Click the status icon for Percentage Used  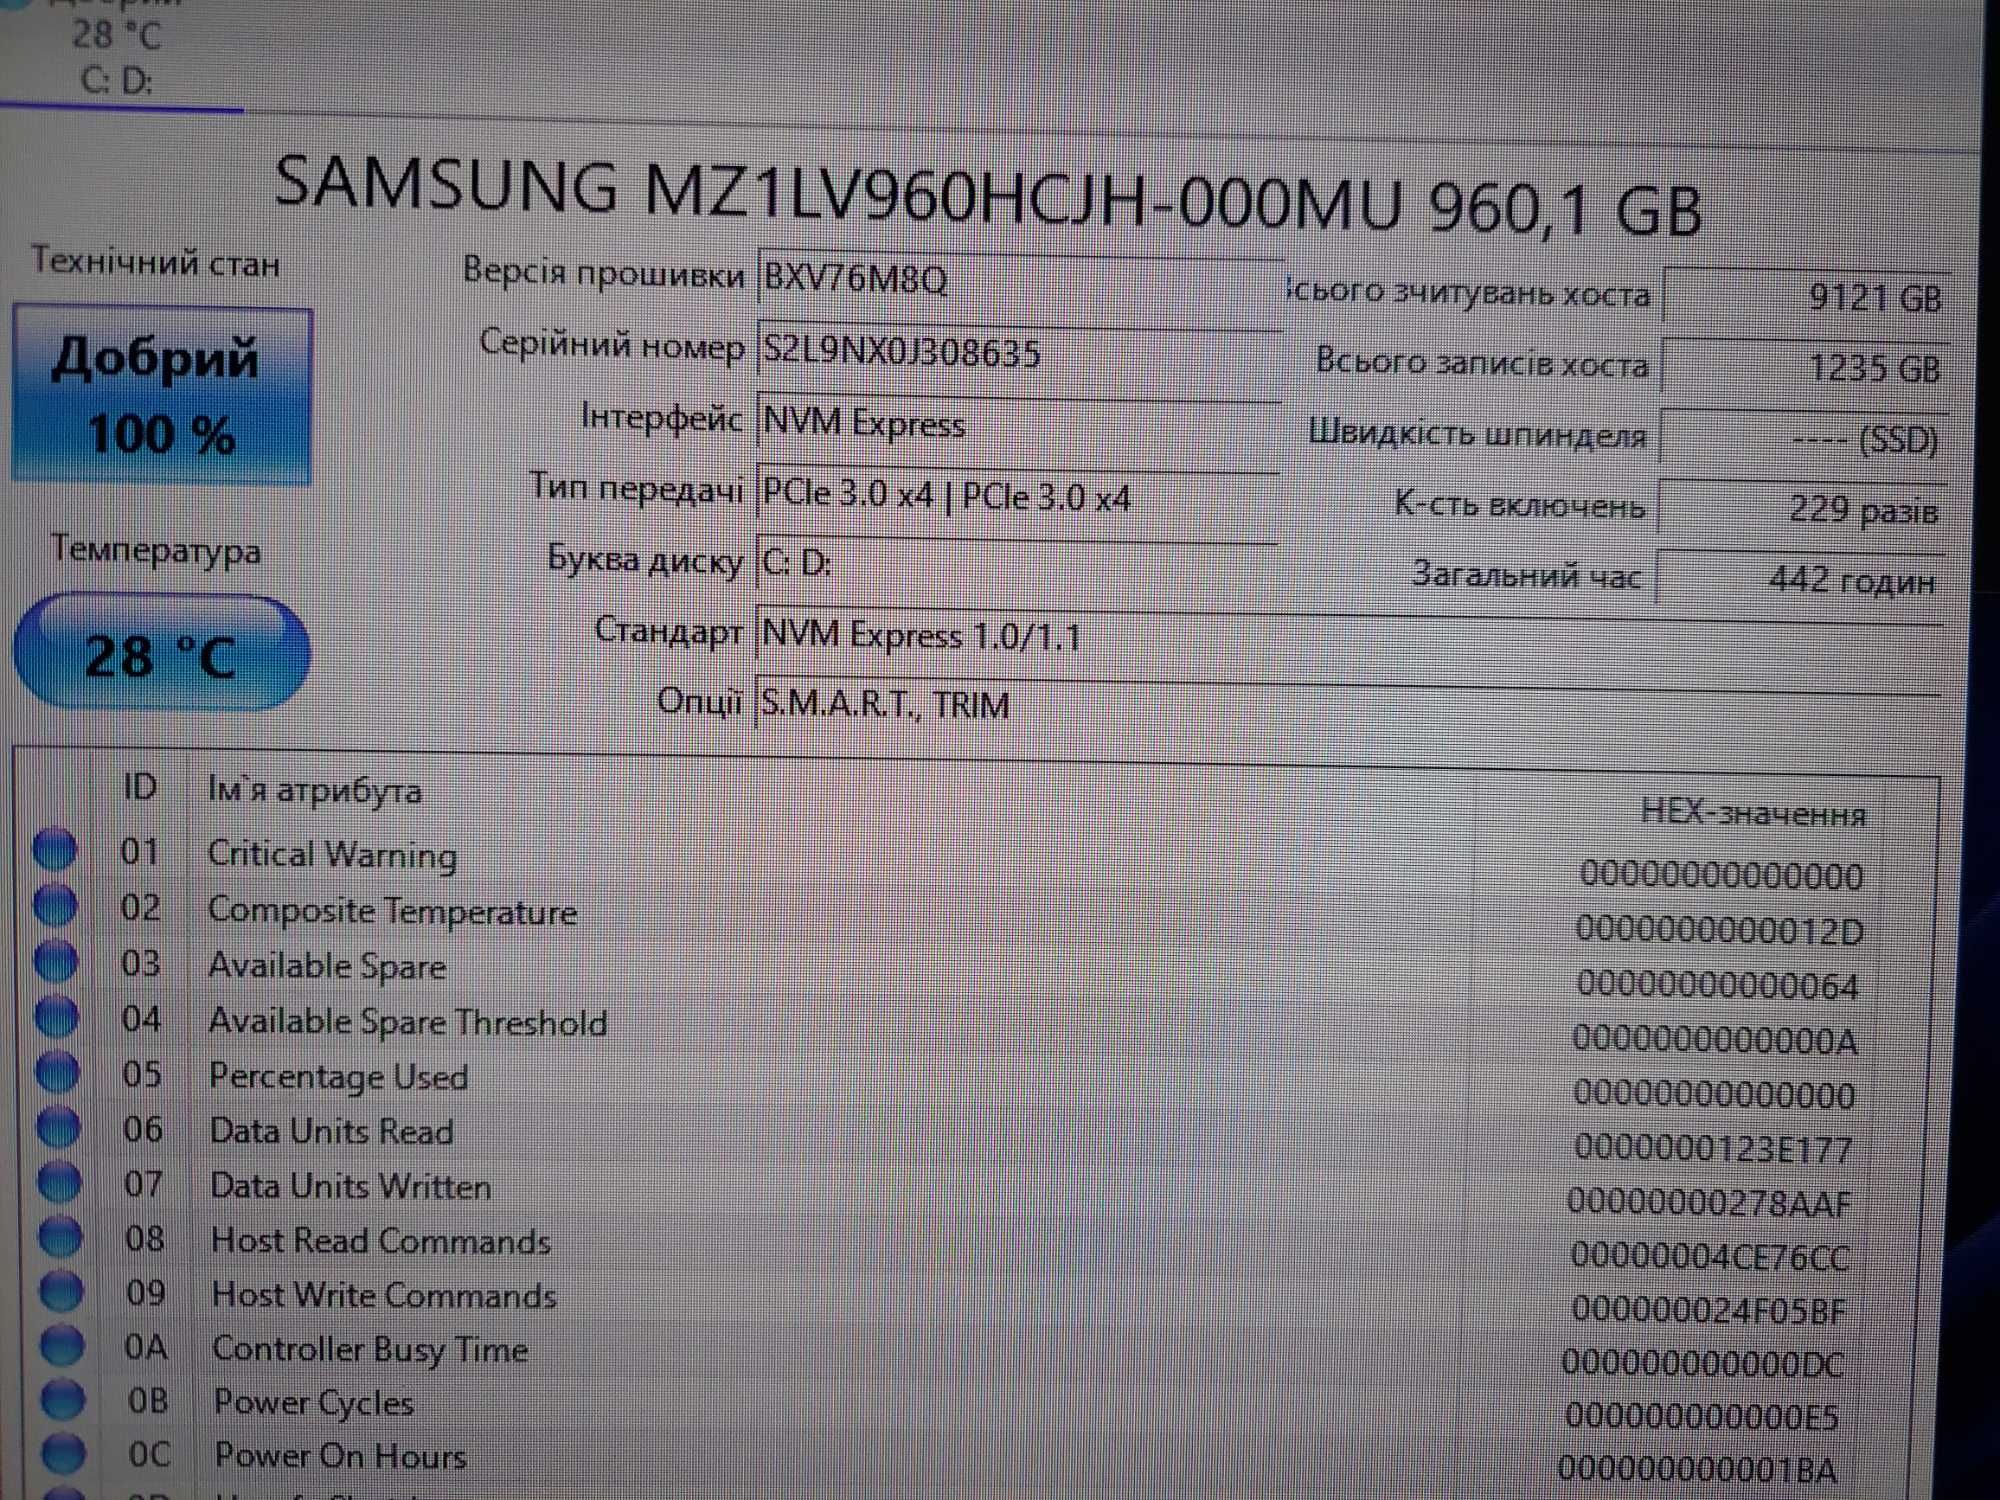[58, 1072]
